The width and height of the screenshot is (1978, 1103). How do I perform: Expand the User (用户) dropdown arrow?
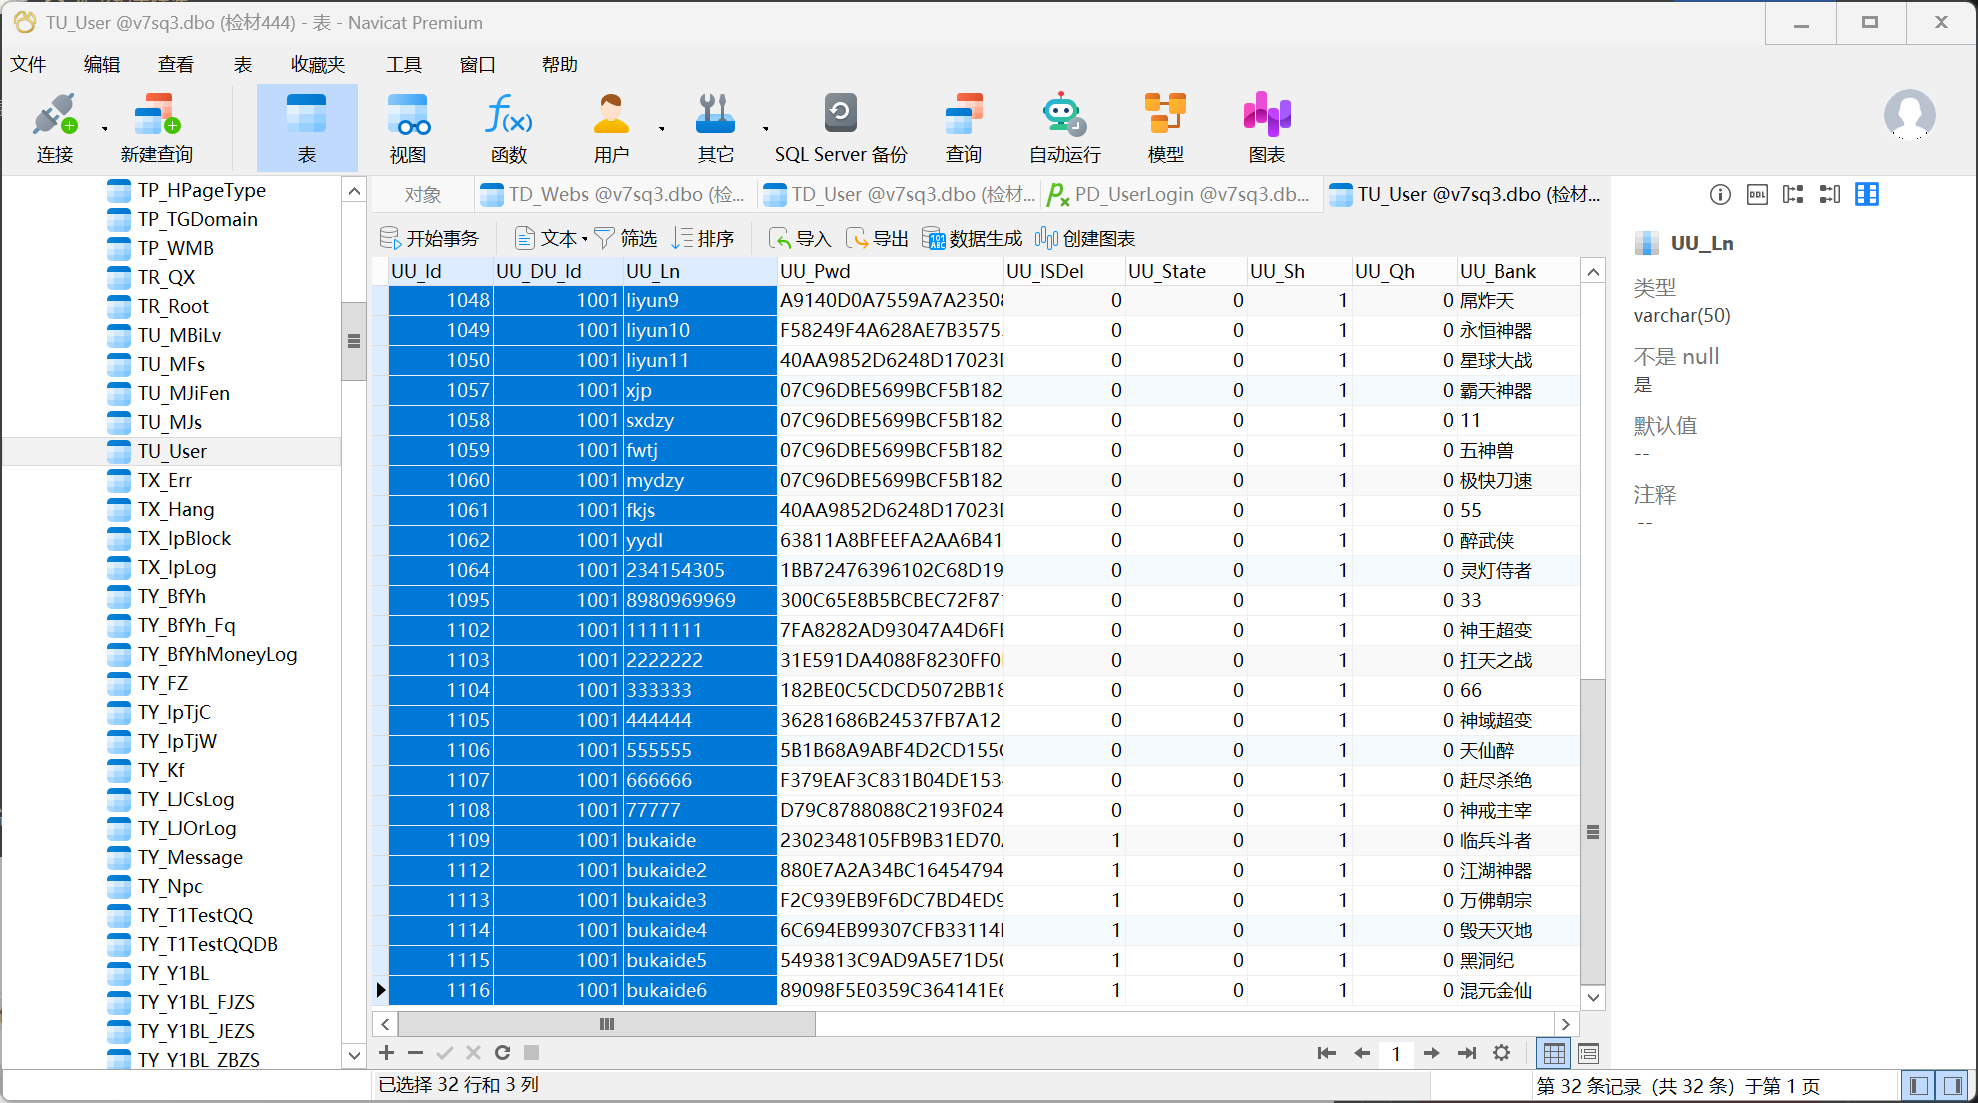pyautogui.click(x=662, y=129)
